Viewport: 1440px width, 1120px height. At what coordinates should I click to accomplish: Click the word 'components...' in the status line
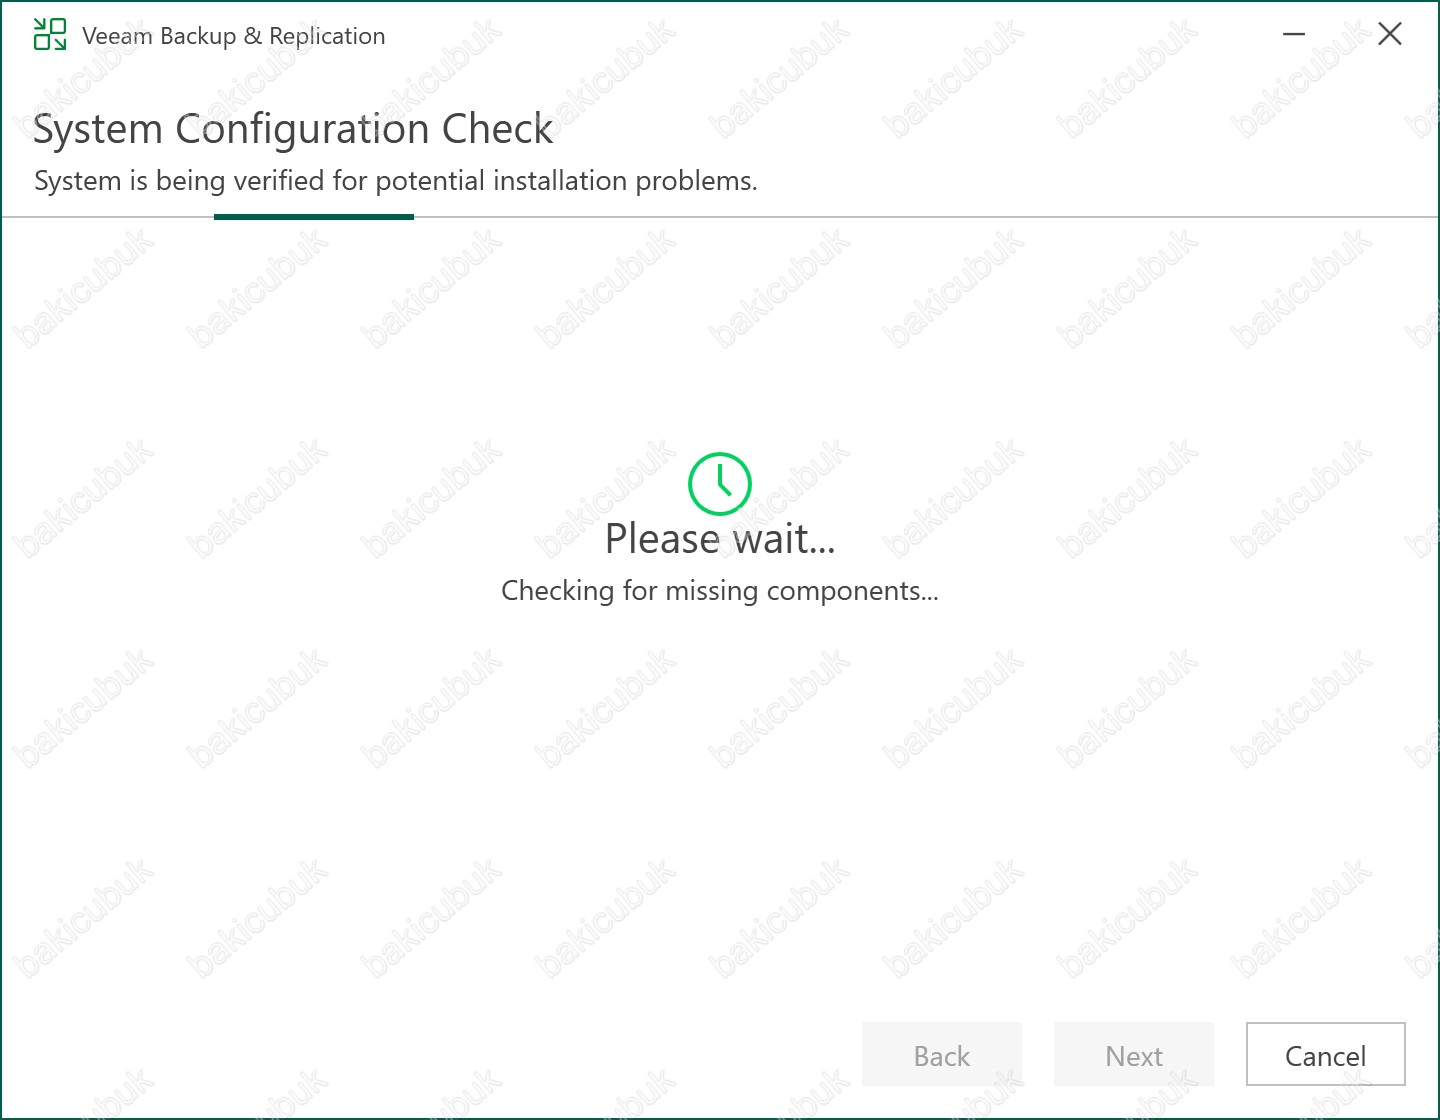coord(852,591)
